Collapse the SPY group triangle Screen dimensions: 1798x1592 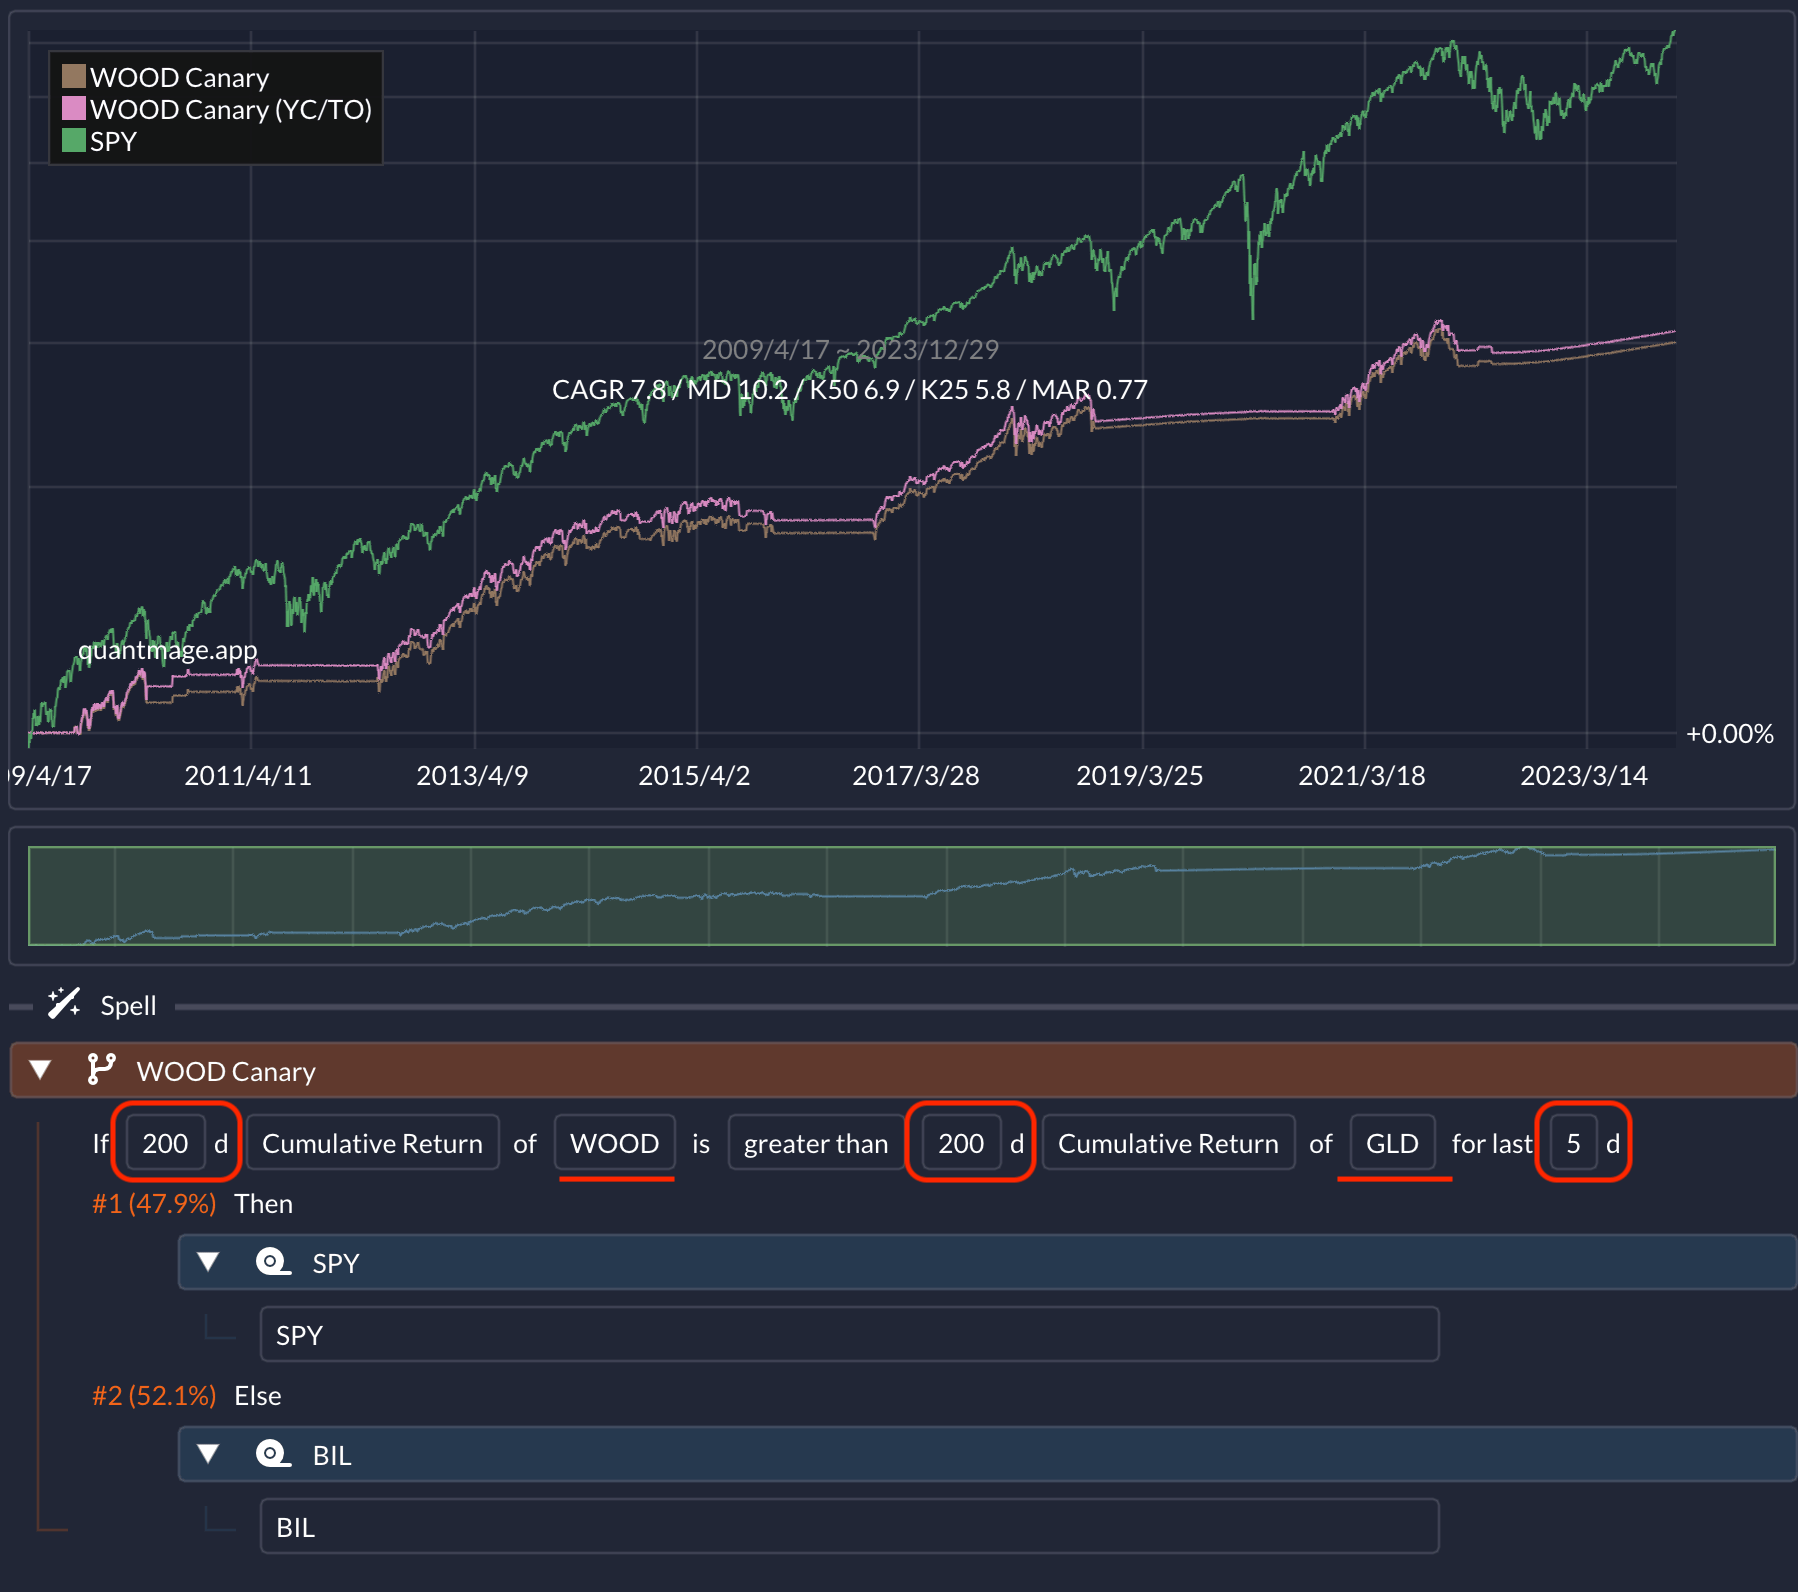208,1262
